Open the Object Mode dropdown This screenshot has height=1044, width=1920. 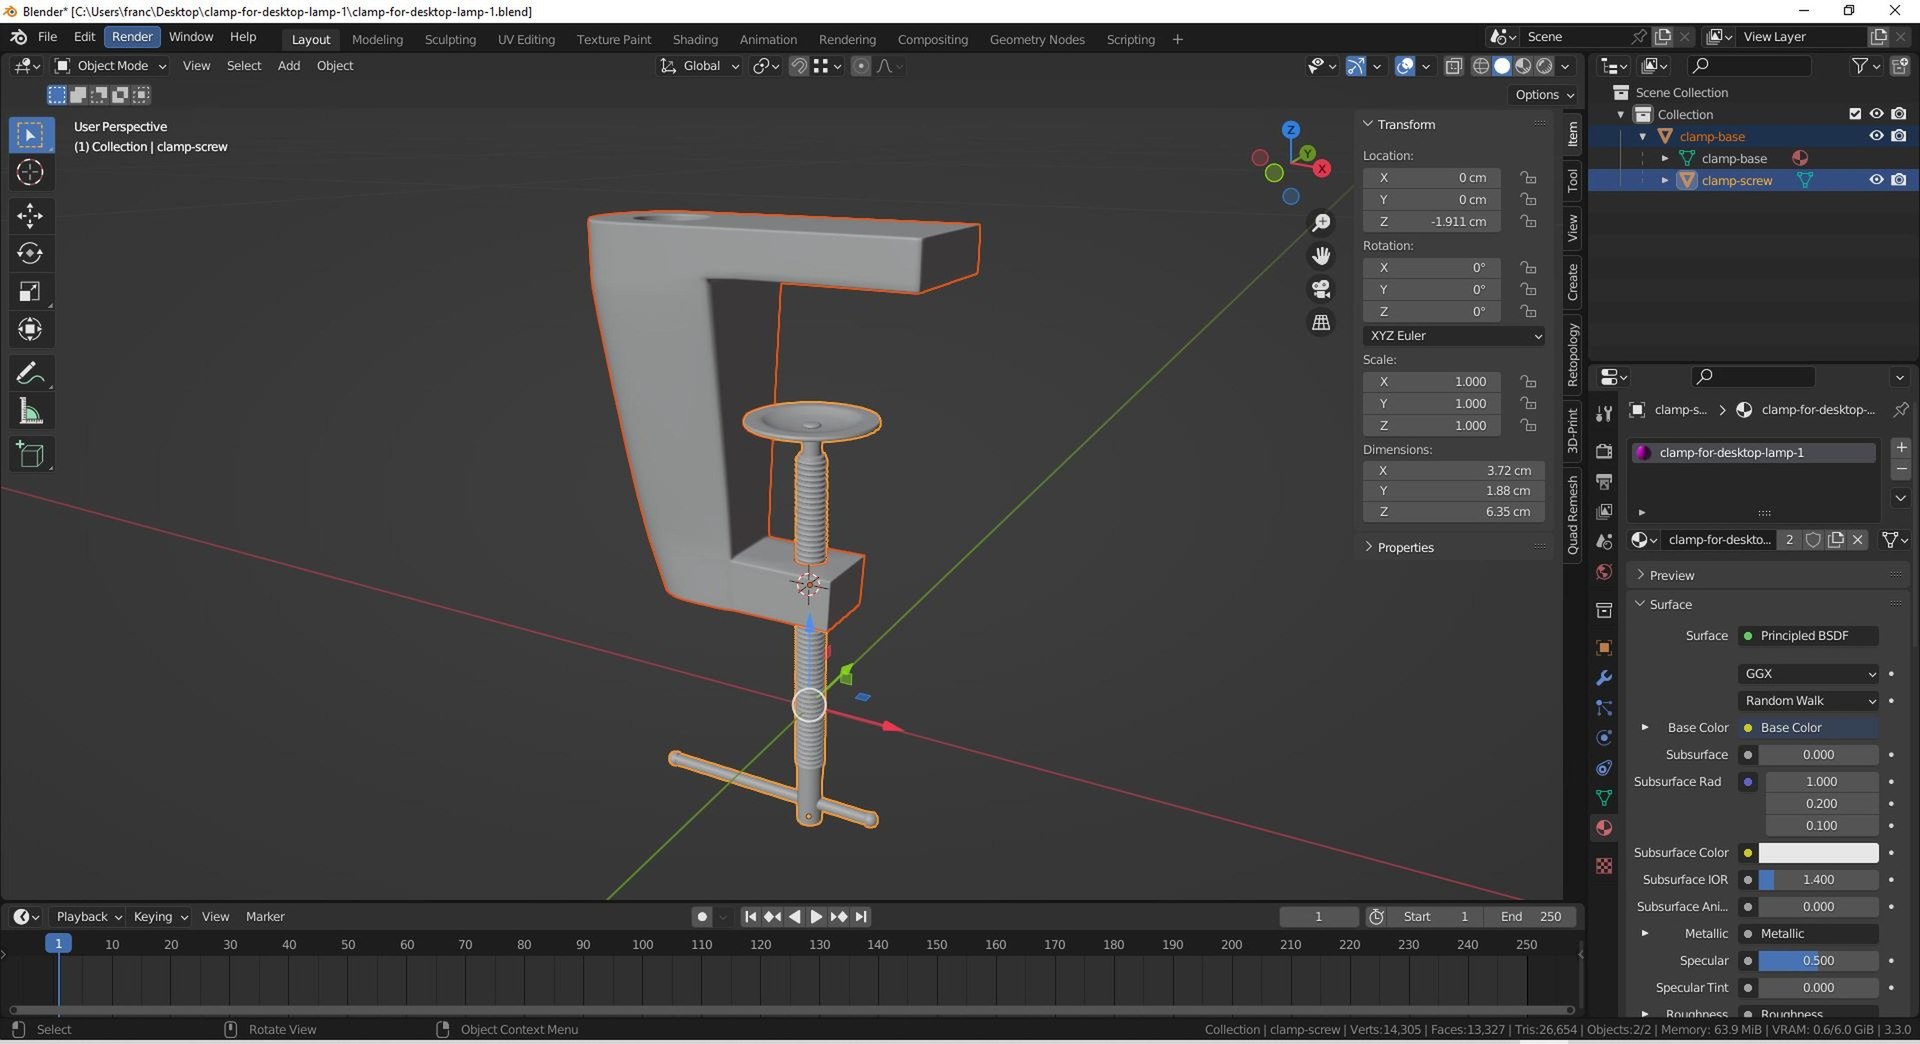point(110,66)
